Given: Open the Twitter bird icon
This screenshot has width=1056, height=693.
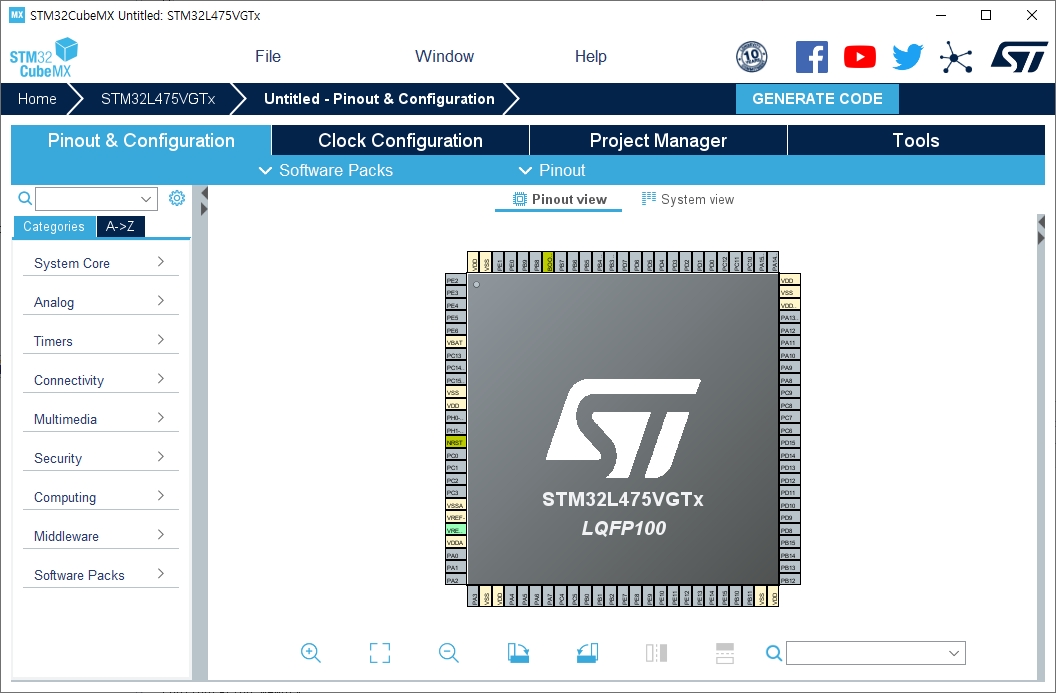Looking at the screenshot, I should 908,57.
